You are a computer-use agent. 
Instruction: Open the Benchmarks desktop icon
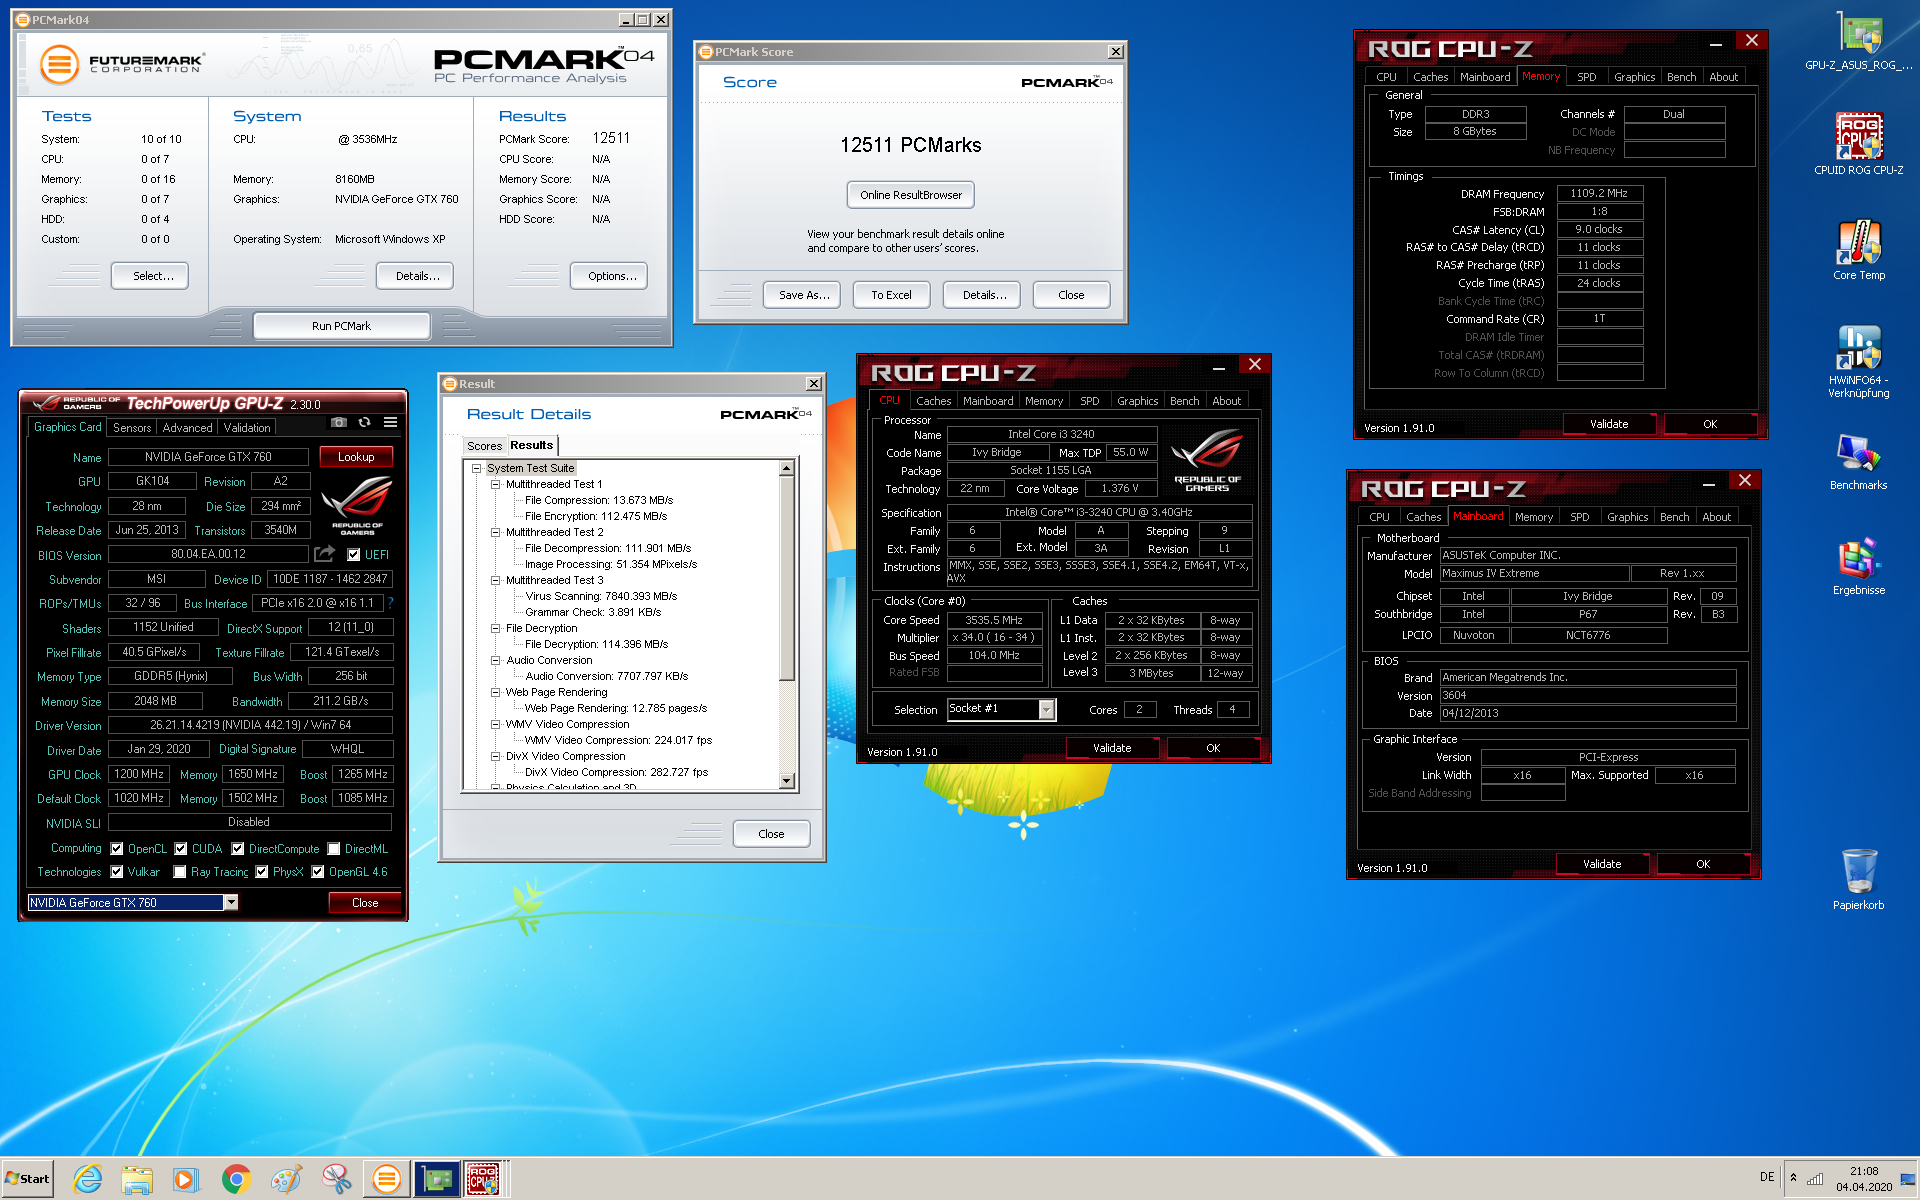[x=1858, y=462]
